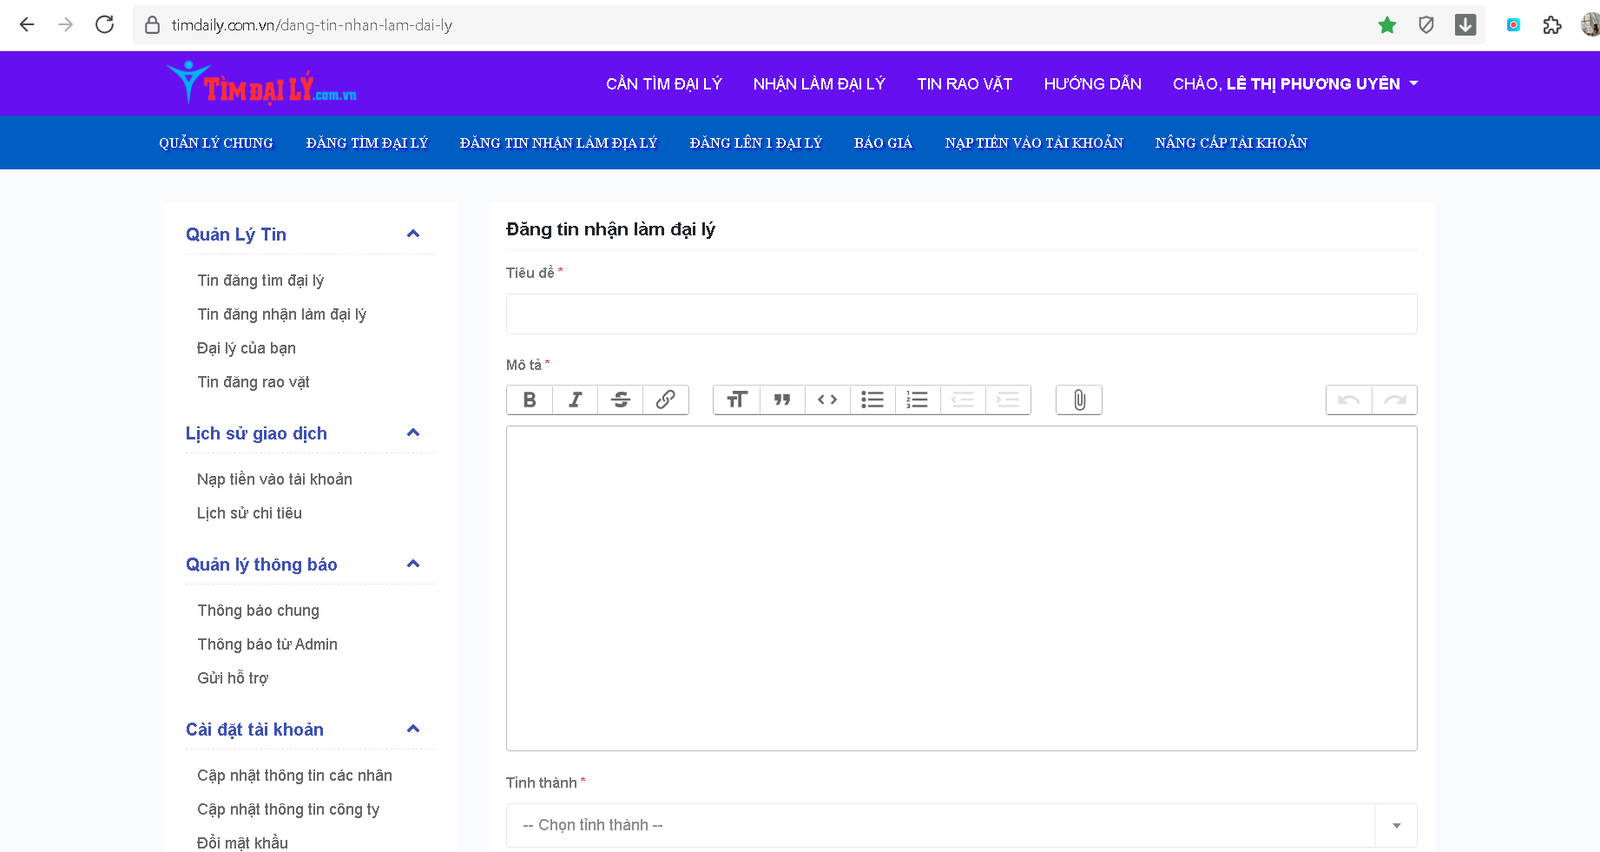Open the Chọn tỉnh thành dropdown
This screenshot has width=1600, height=852.
pyautogui.click(x=961, y=825)
